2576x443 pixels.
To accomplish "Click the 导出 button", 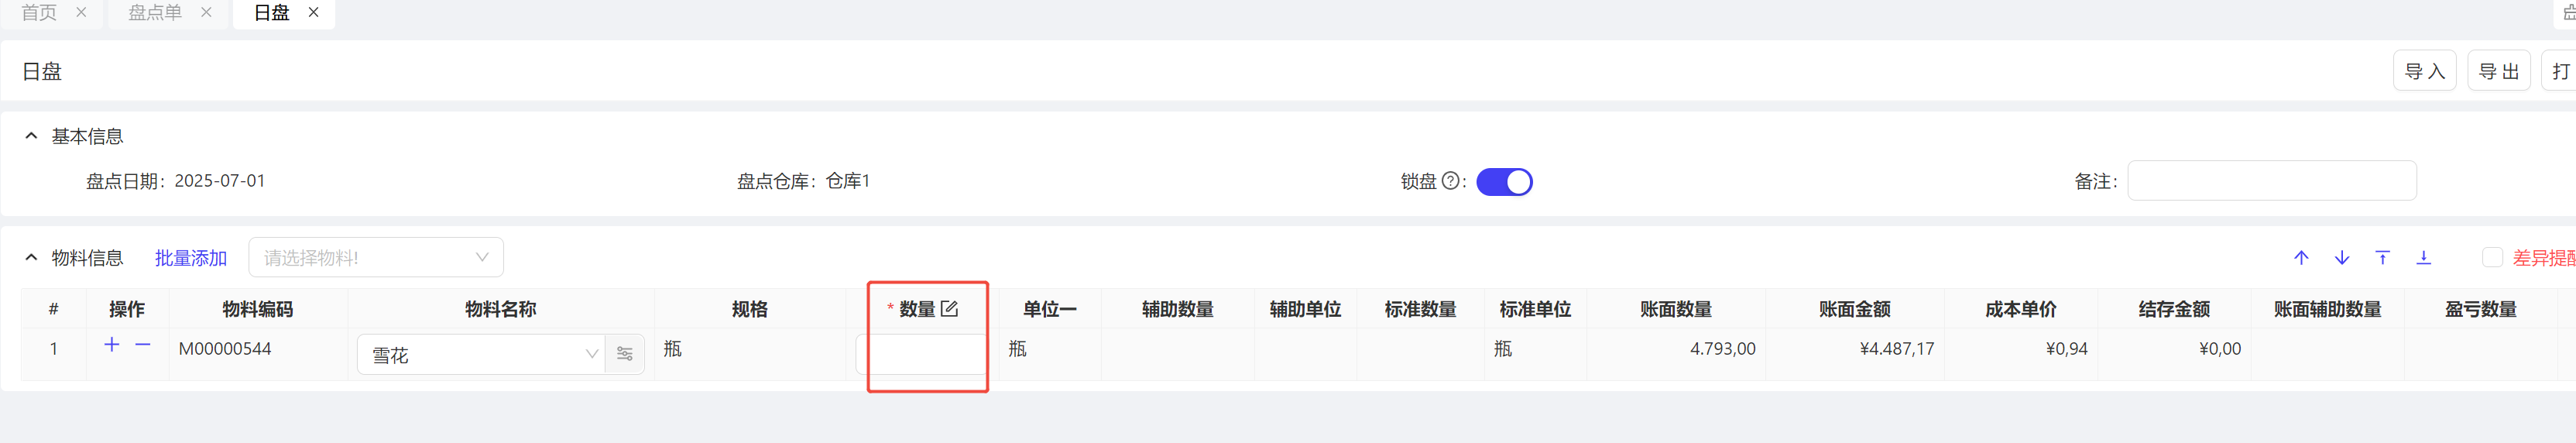I will 2498,71.
